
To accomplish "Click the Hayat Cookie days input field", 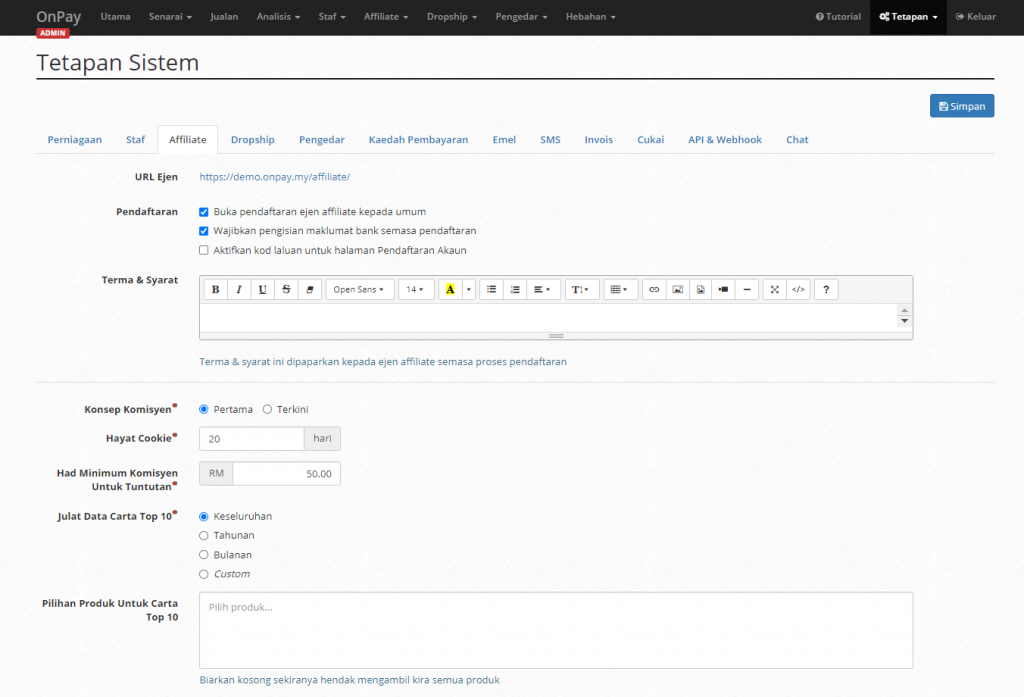I will click(251, 439).
